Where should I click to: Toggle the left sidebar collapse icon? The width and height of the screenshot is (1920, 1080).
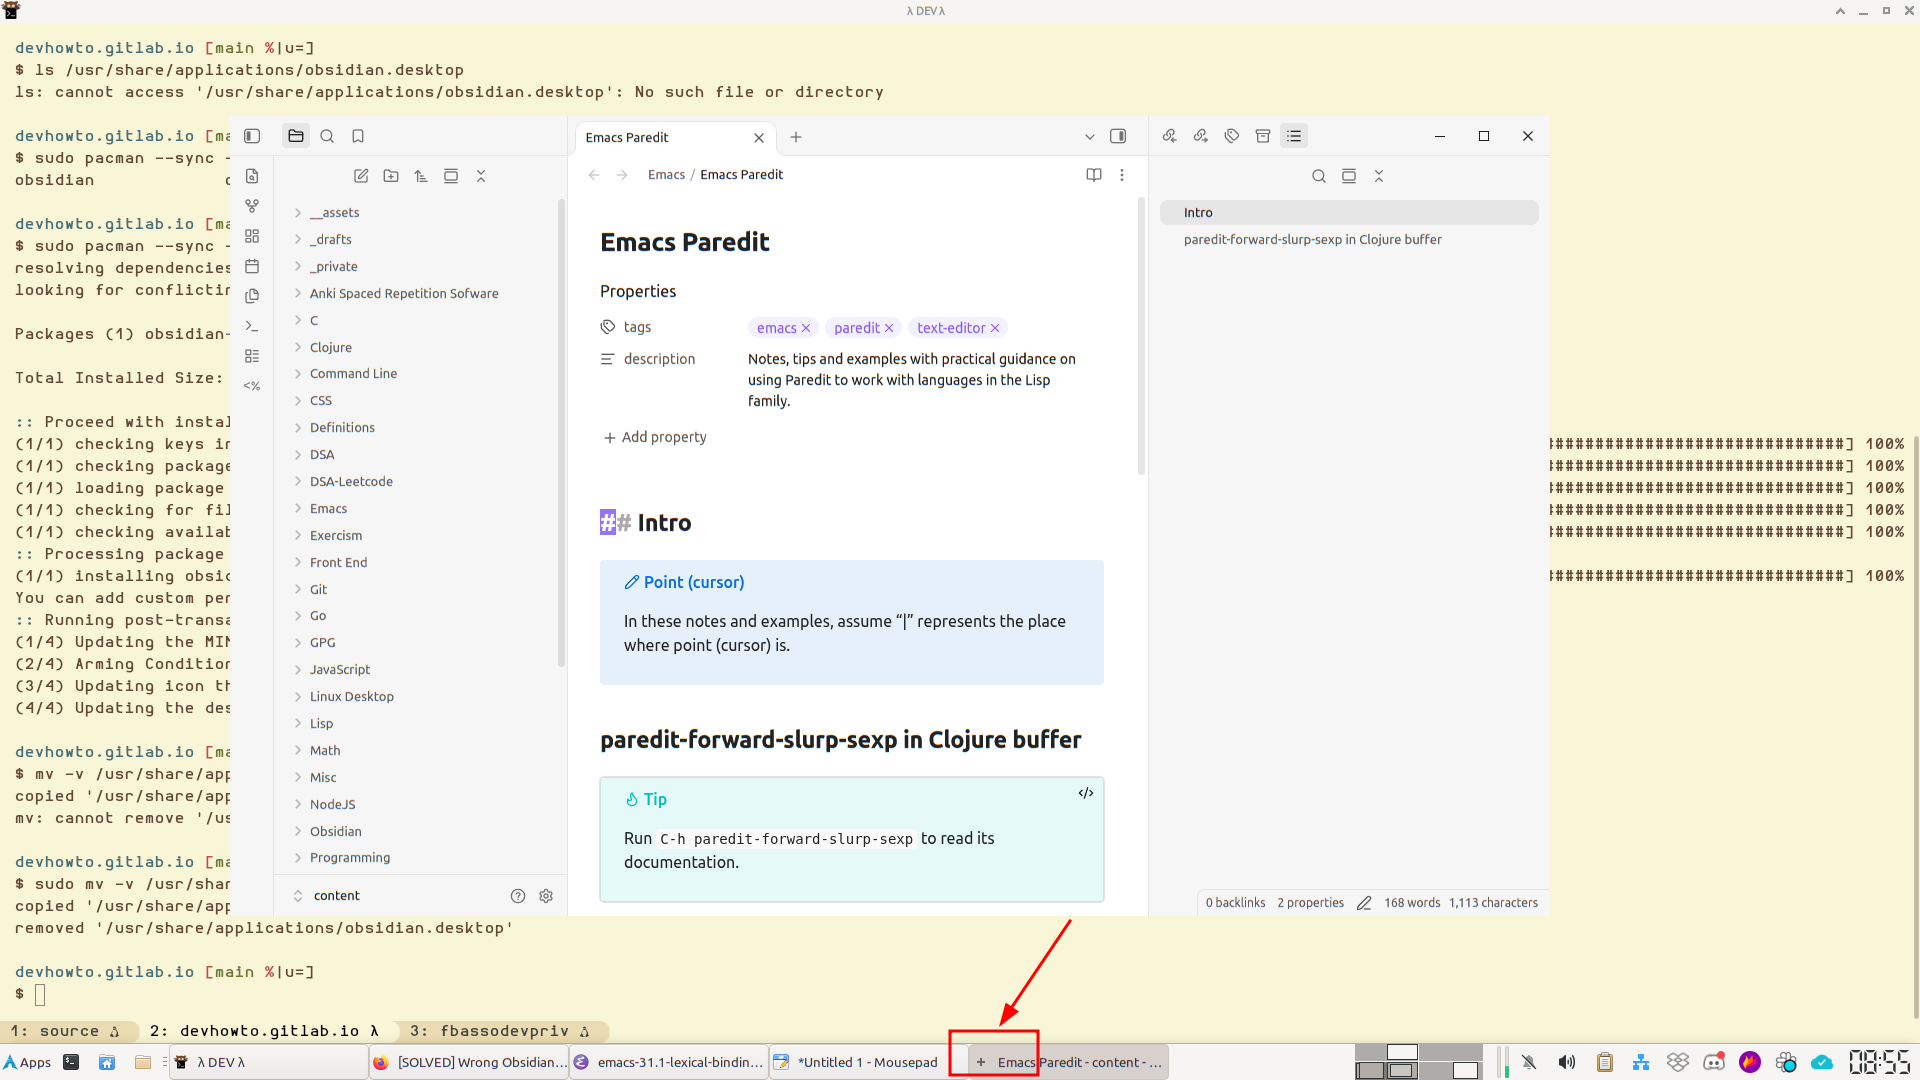click(252, 136)
